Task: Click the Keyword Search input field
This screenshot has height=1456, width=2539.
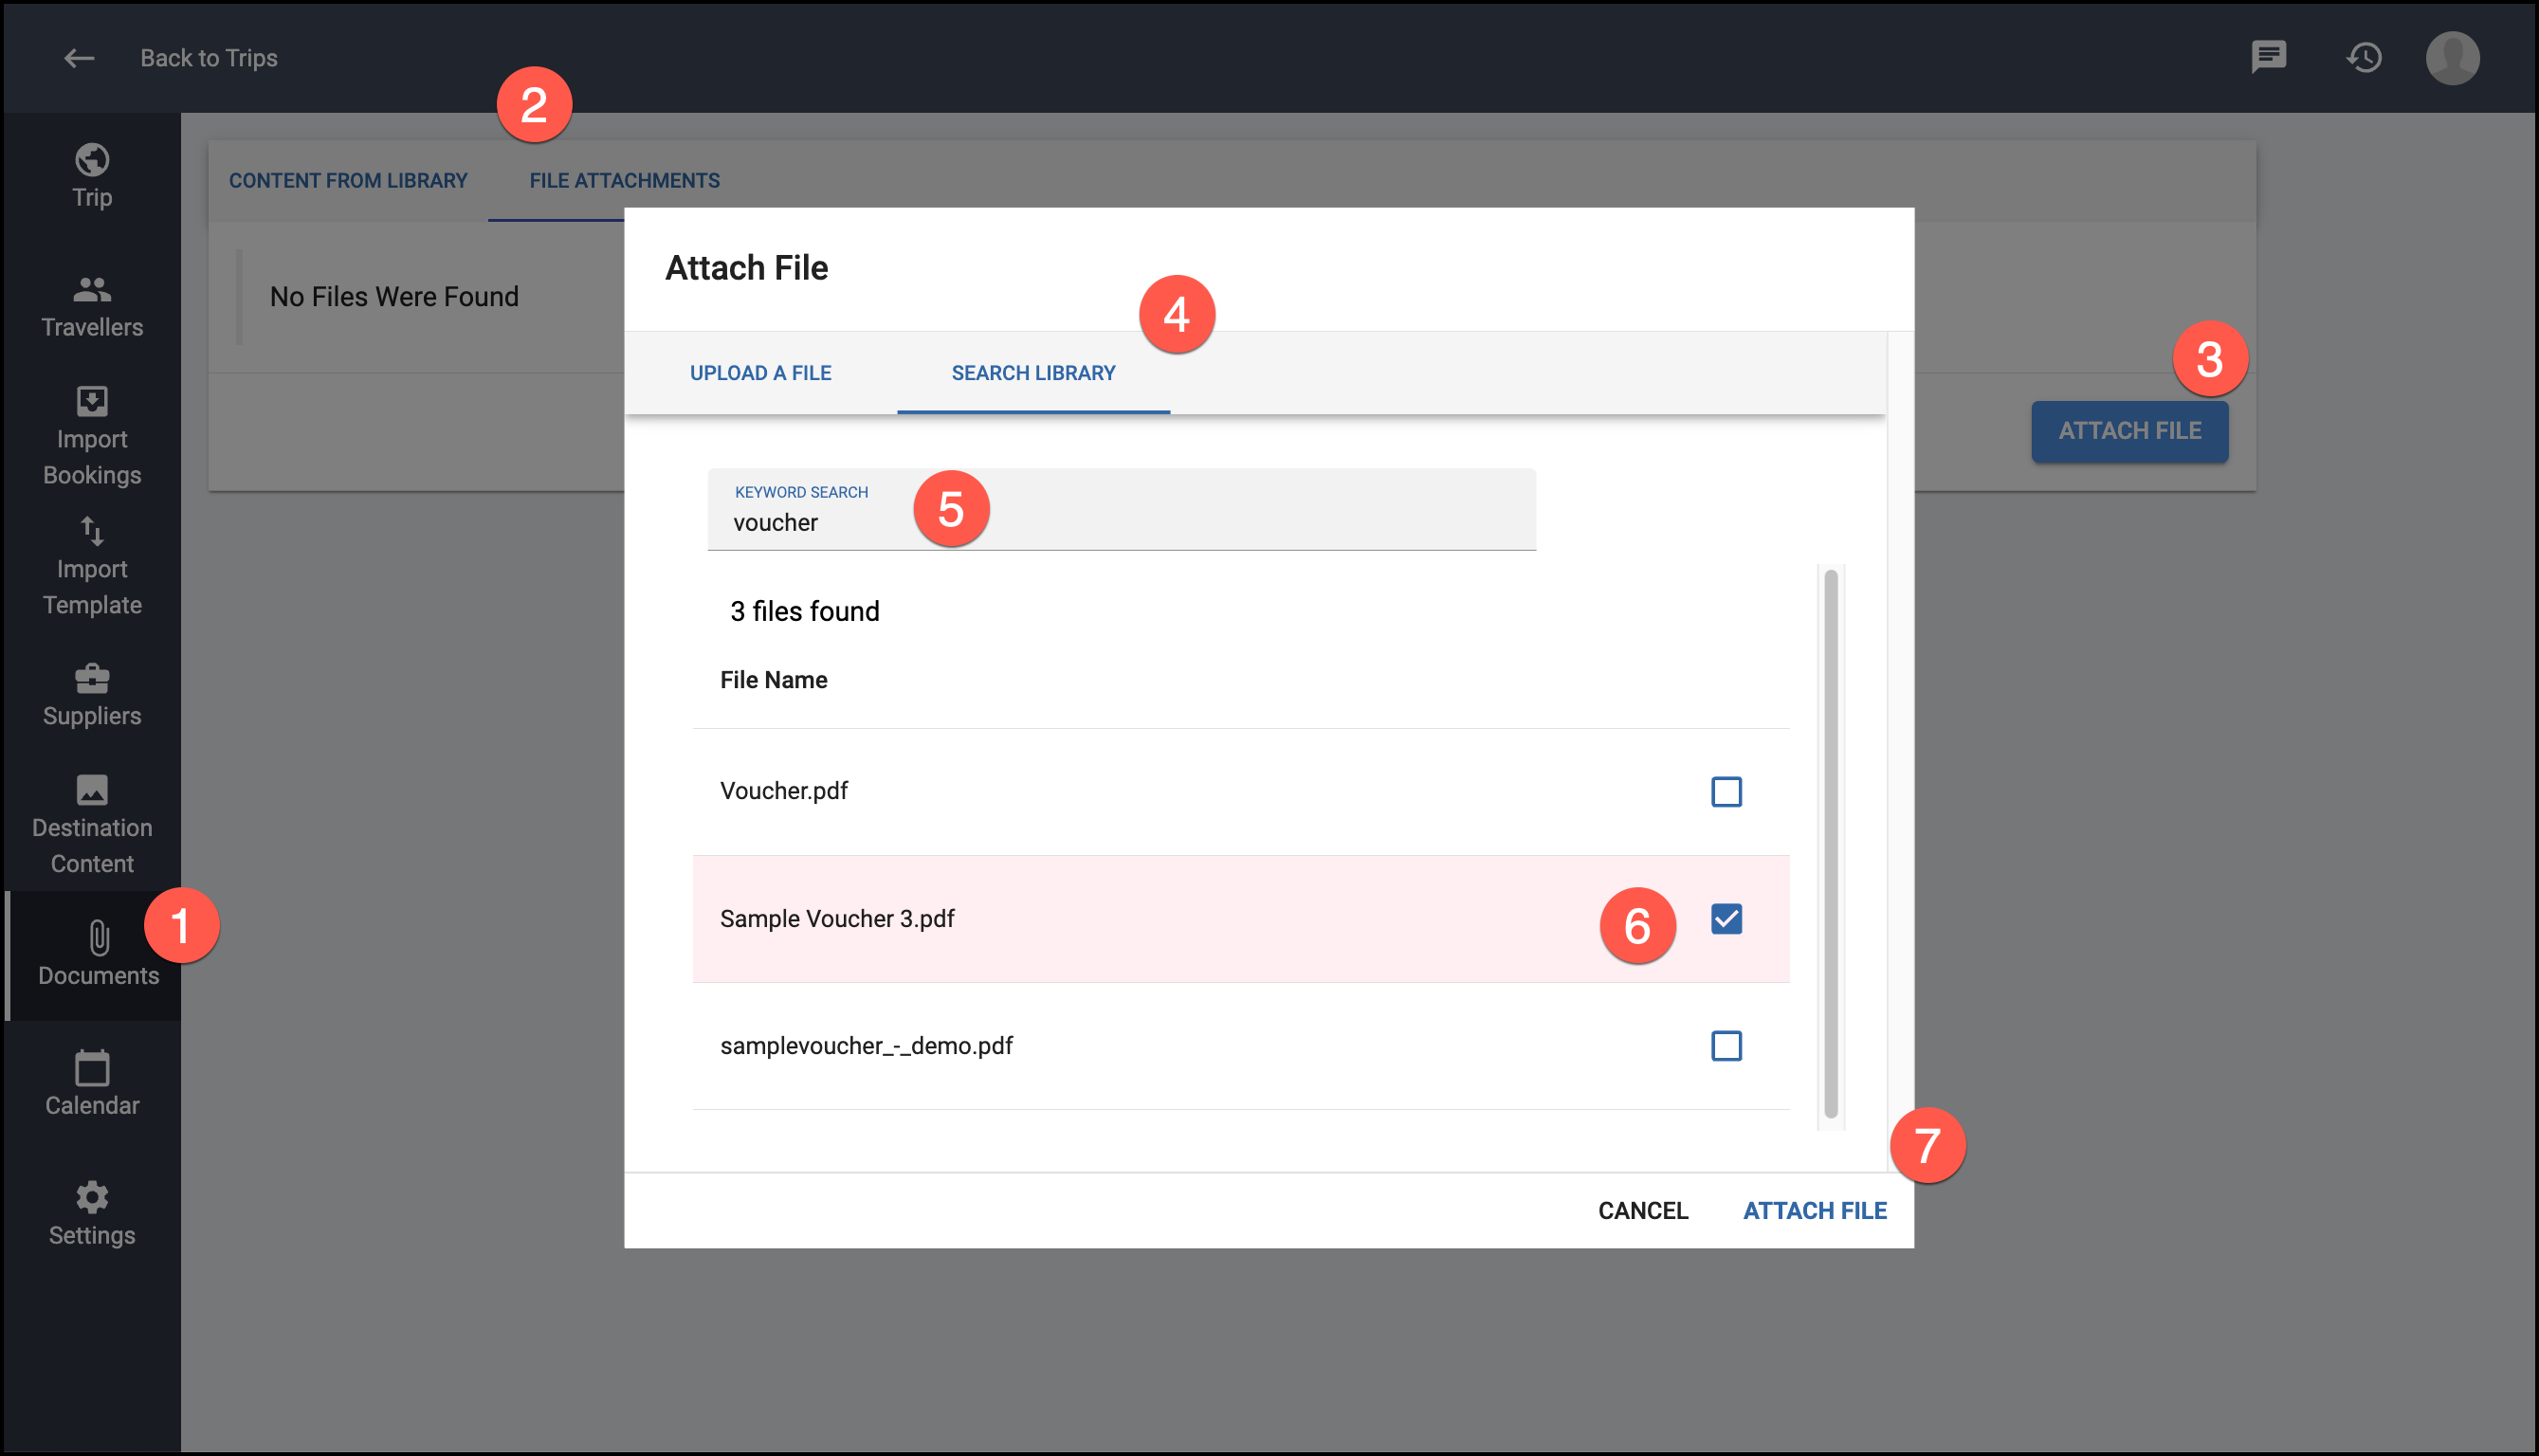Action: point(1121,509)
